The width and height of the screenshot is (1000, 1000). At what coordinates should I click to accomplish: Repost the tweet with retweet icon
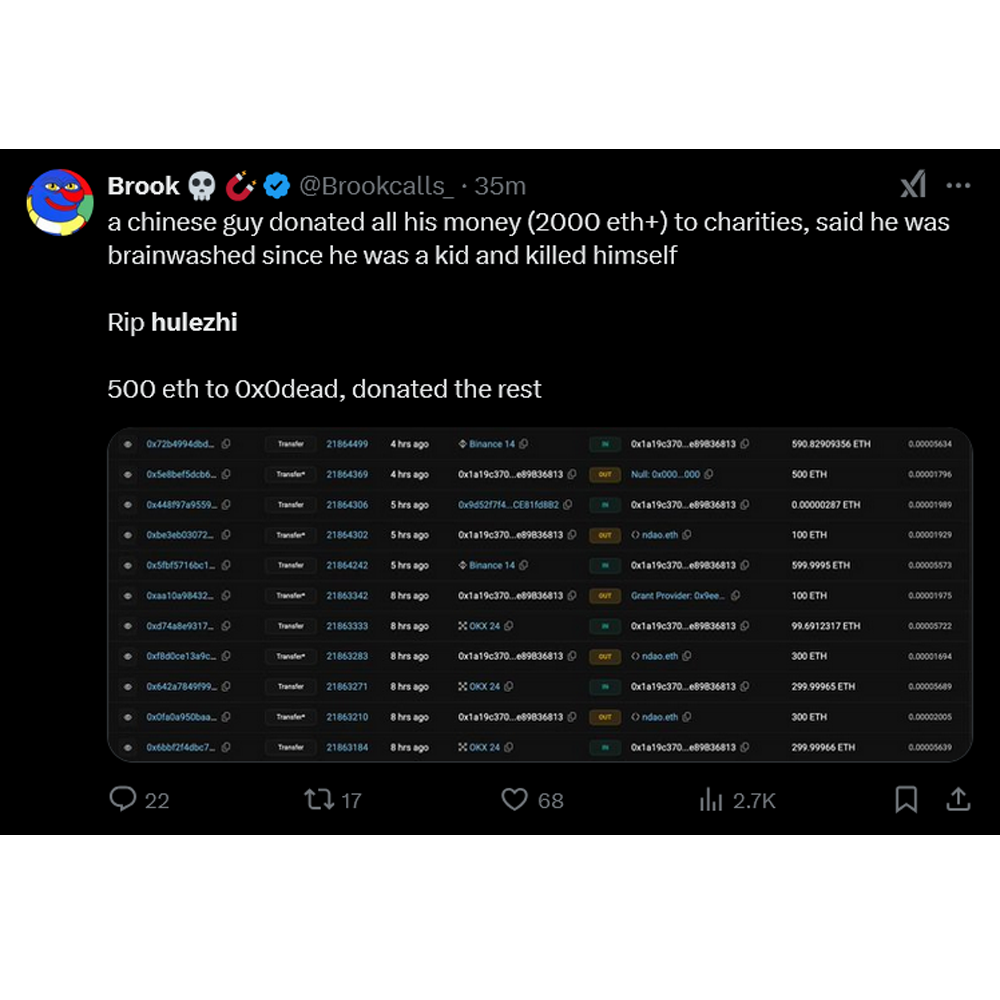coord(320,799)
